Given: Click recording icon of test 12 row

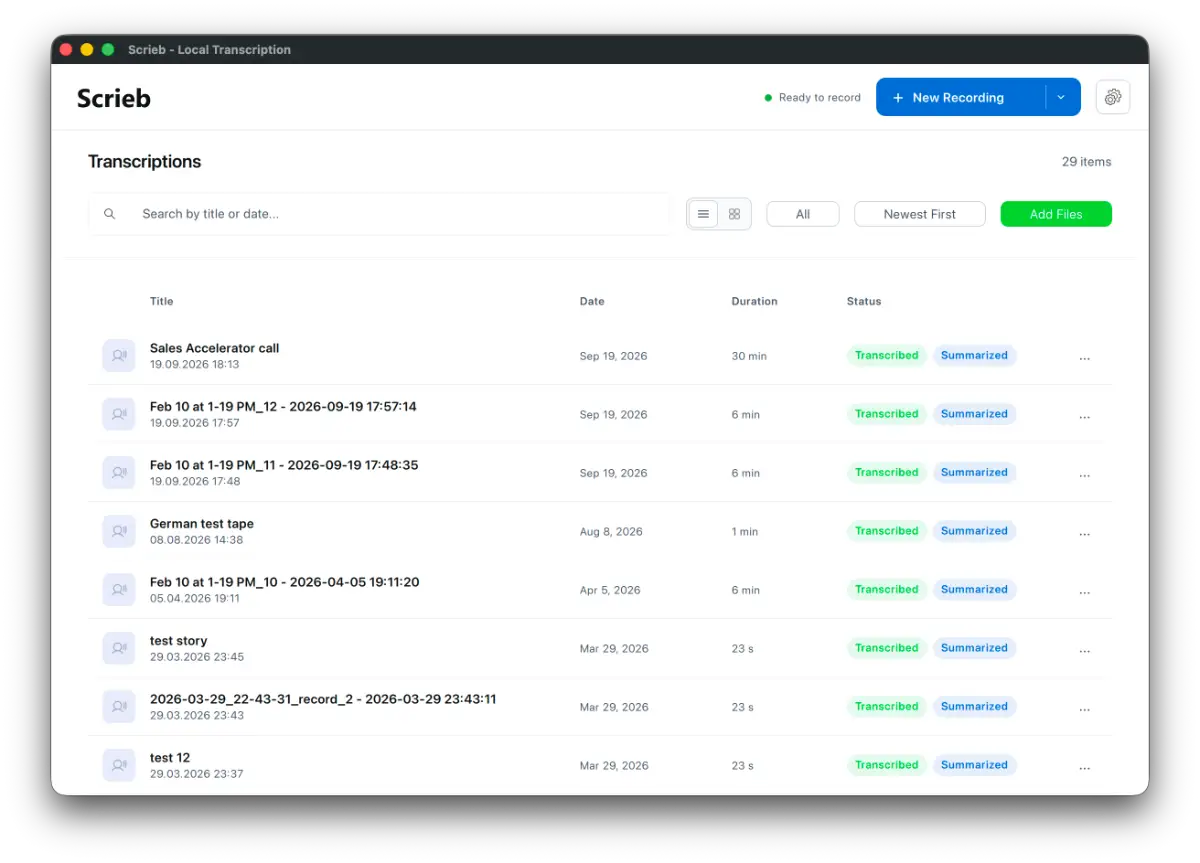Looking at the screenshot, I should [119, 765].
